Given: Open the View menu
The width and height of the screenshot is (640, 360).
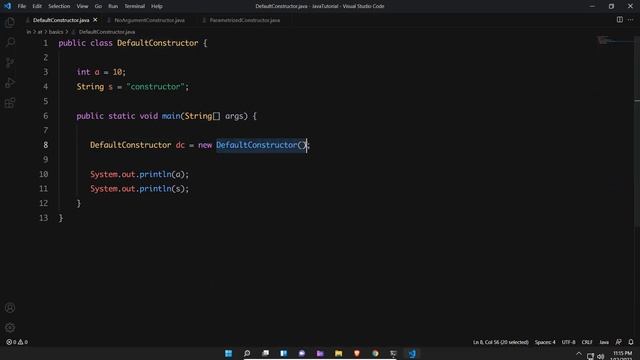Looking at the screenshot, I should (82, 6).
